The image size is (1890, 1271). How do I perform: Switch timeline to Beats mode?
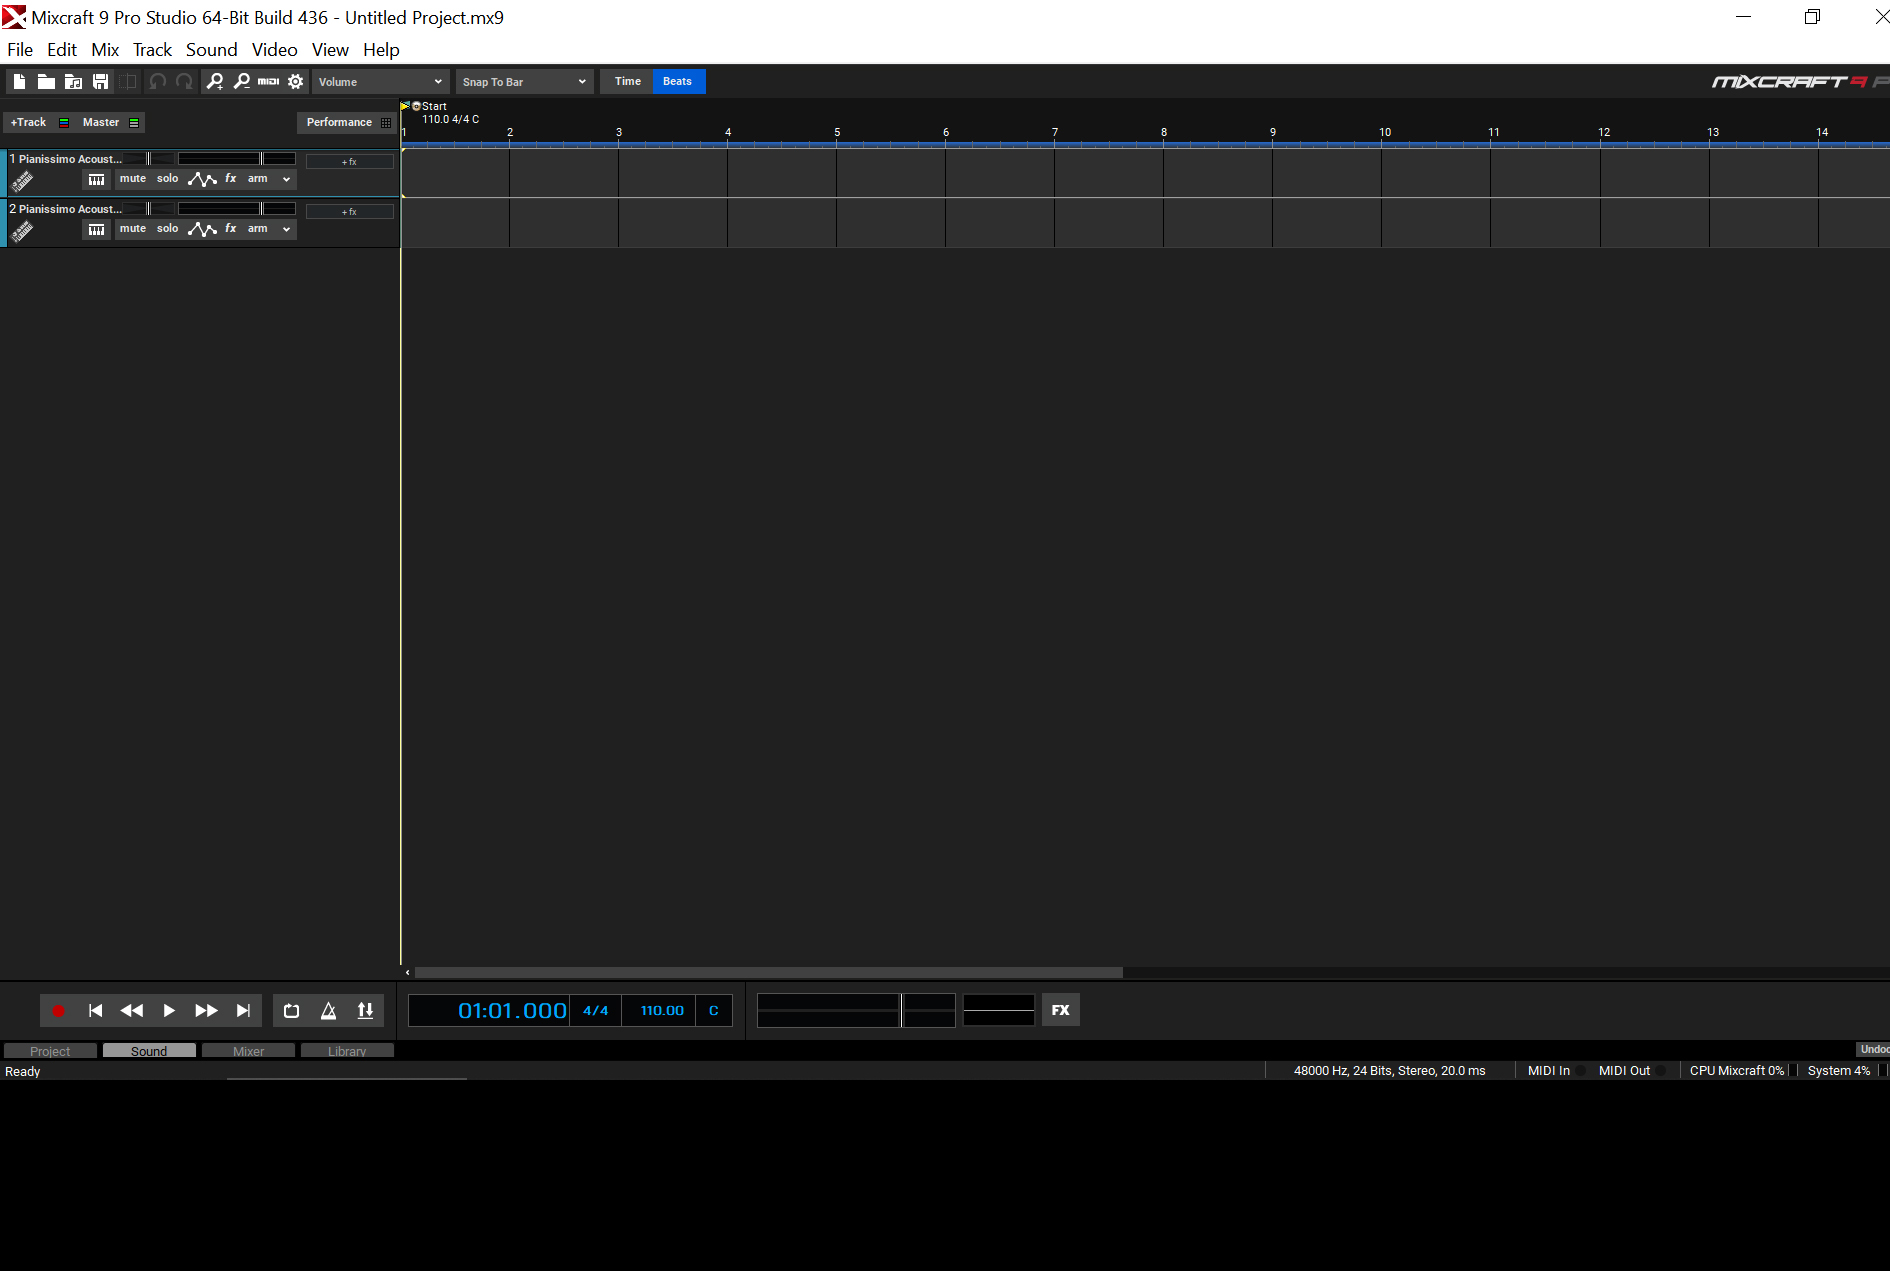(x=678, y=82)
